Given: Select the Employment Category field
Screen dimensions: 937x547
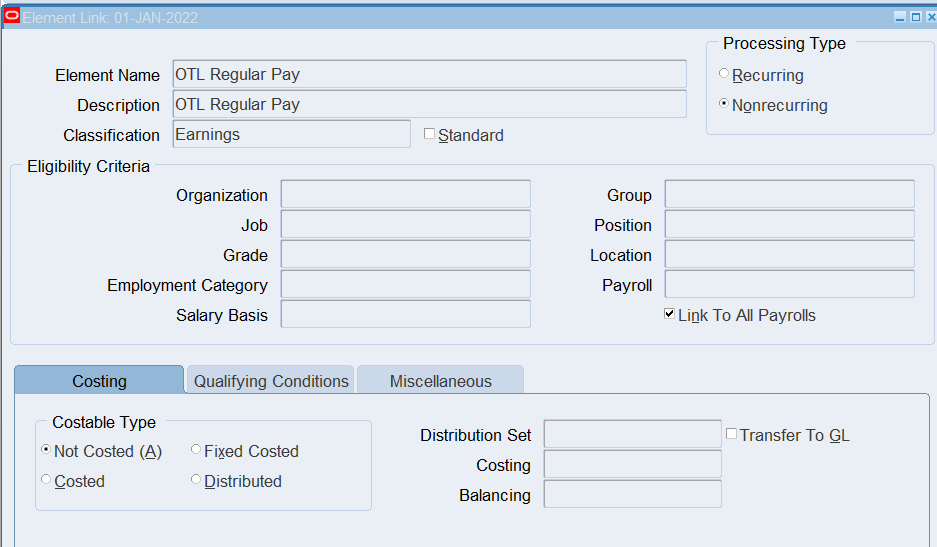Looking at the screenshot, I should [405, 284].
